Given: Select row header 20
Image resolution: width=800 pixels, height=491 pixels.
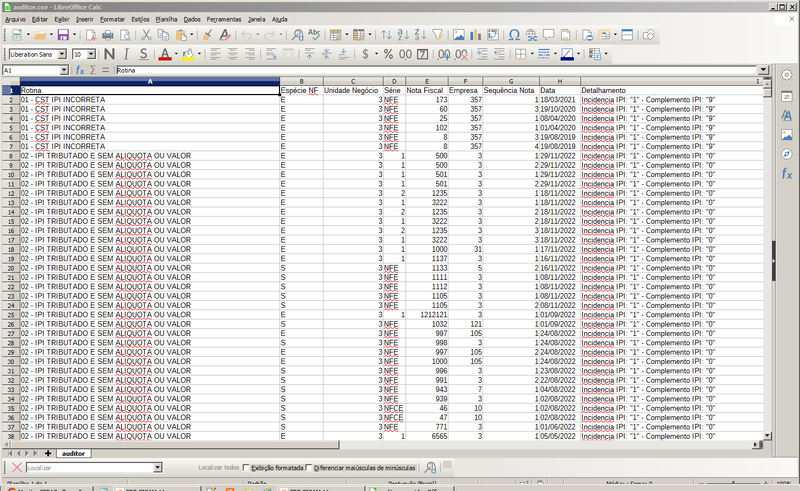Looking at the screenshot, I should [11, 268].
